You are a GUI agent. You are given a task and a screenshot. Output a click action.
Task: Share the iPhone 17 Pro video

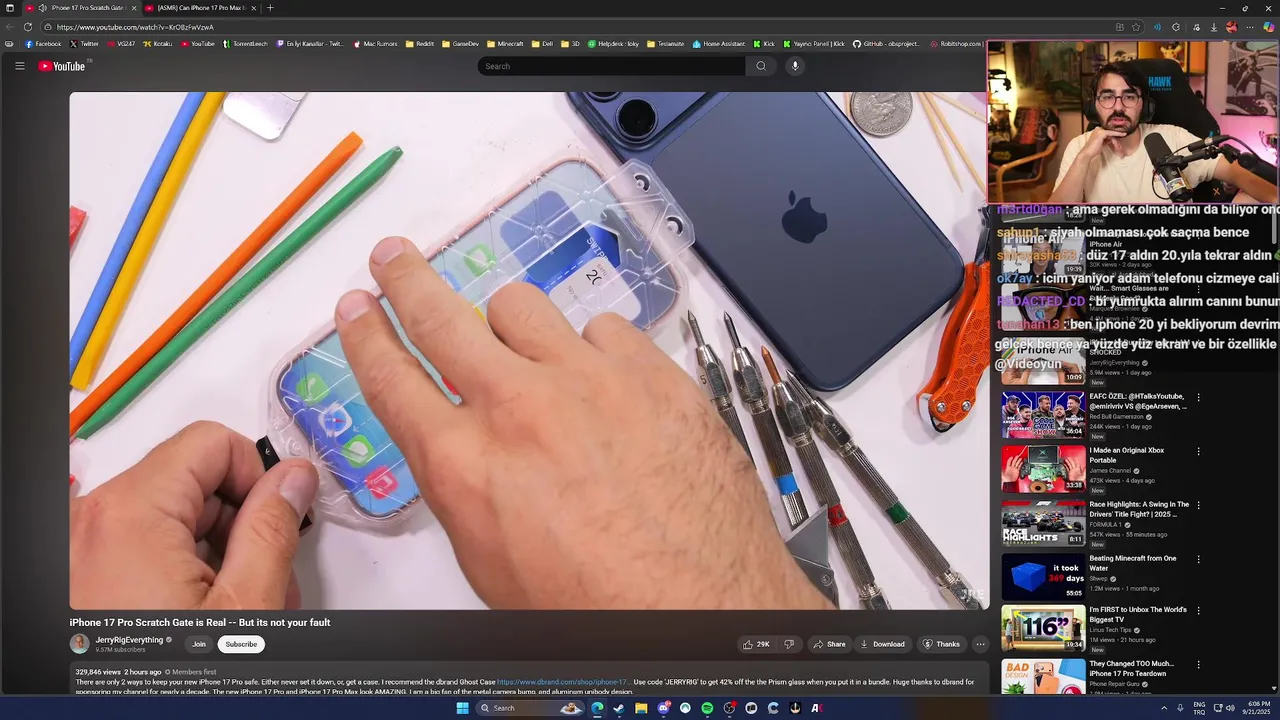(x=829, y=644)
